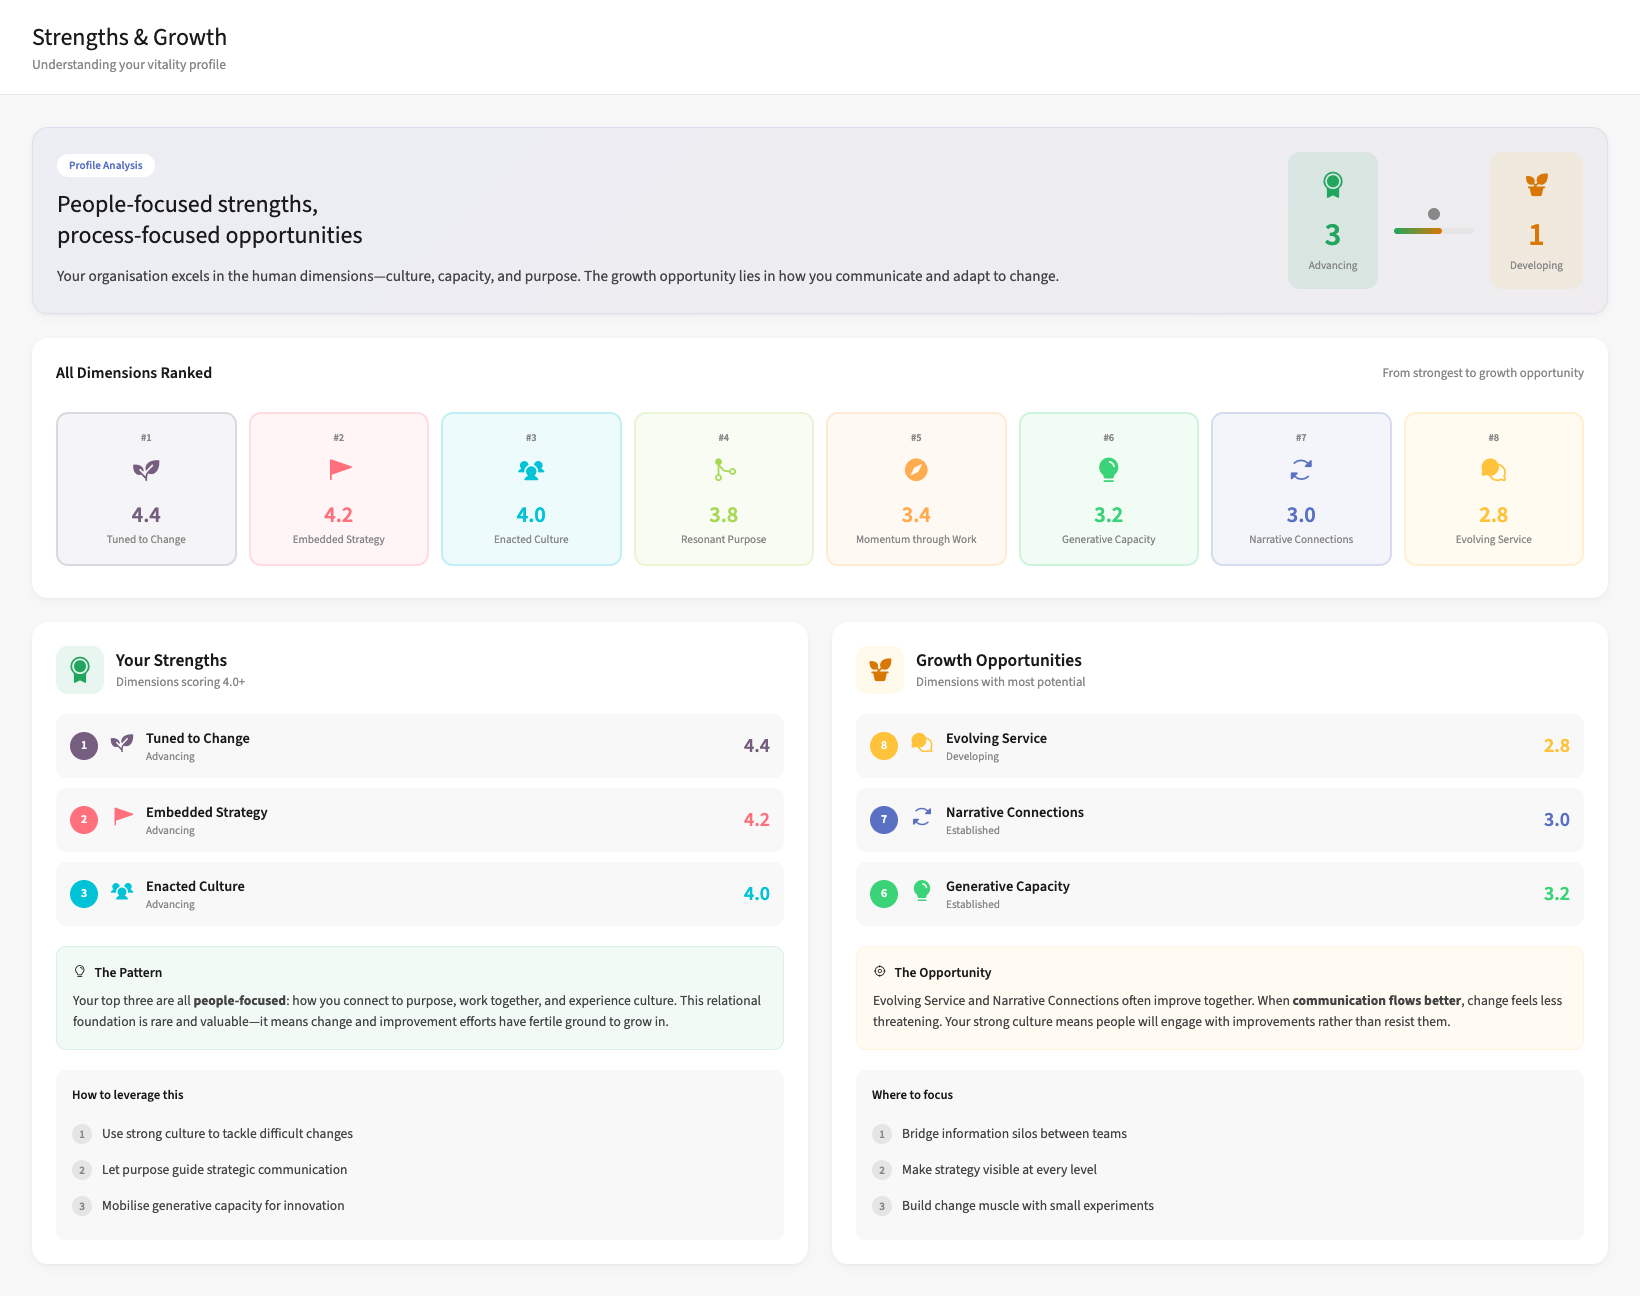
Task: Click the slider dot between Advancing and Developing
Action: click(x=1434, y=212)
